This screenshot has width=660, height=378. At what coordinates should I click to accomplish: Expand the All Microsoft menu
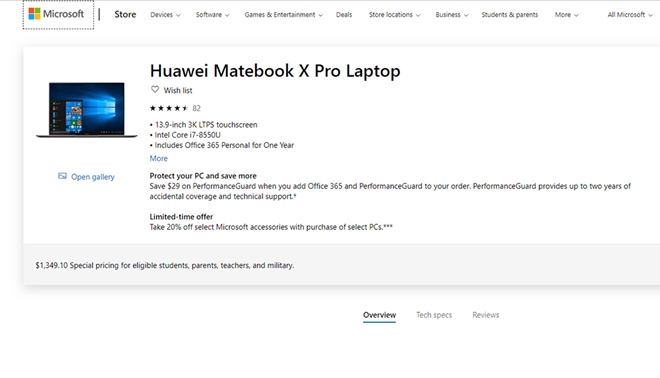point(630,15)
